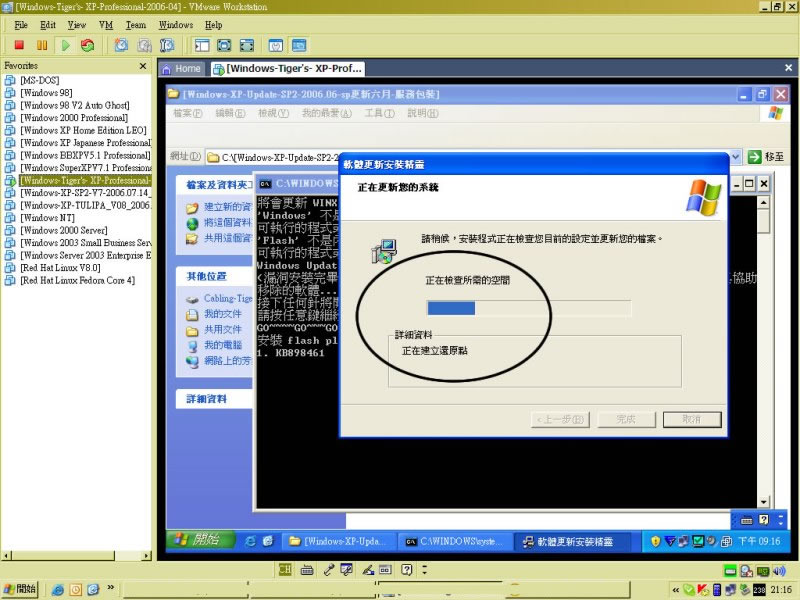This screenshot has height=600, width=800.
Task: Select [Windows 98] in Favorites
Action: (x=46, y=93)
